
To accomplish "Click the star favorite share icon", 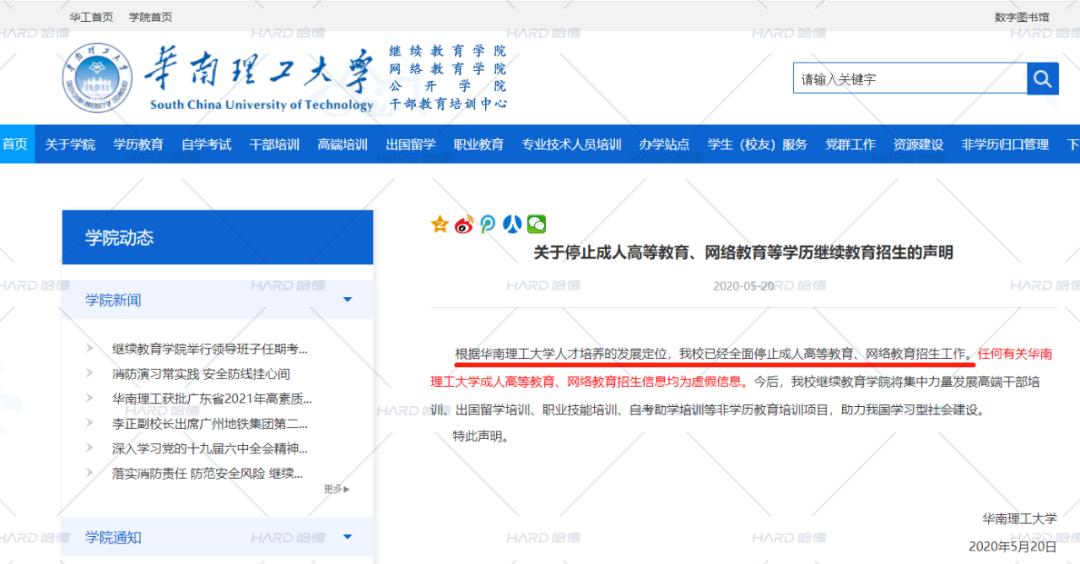I will click(439, 224).
